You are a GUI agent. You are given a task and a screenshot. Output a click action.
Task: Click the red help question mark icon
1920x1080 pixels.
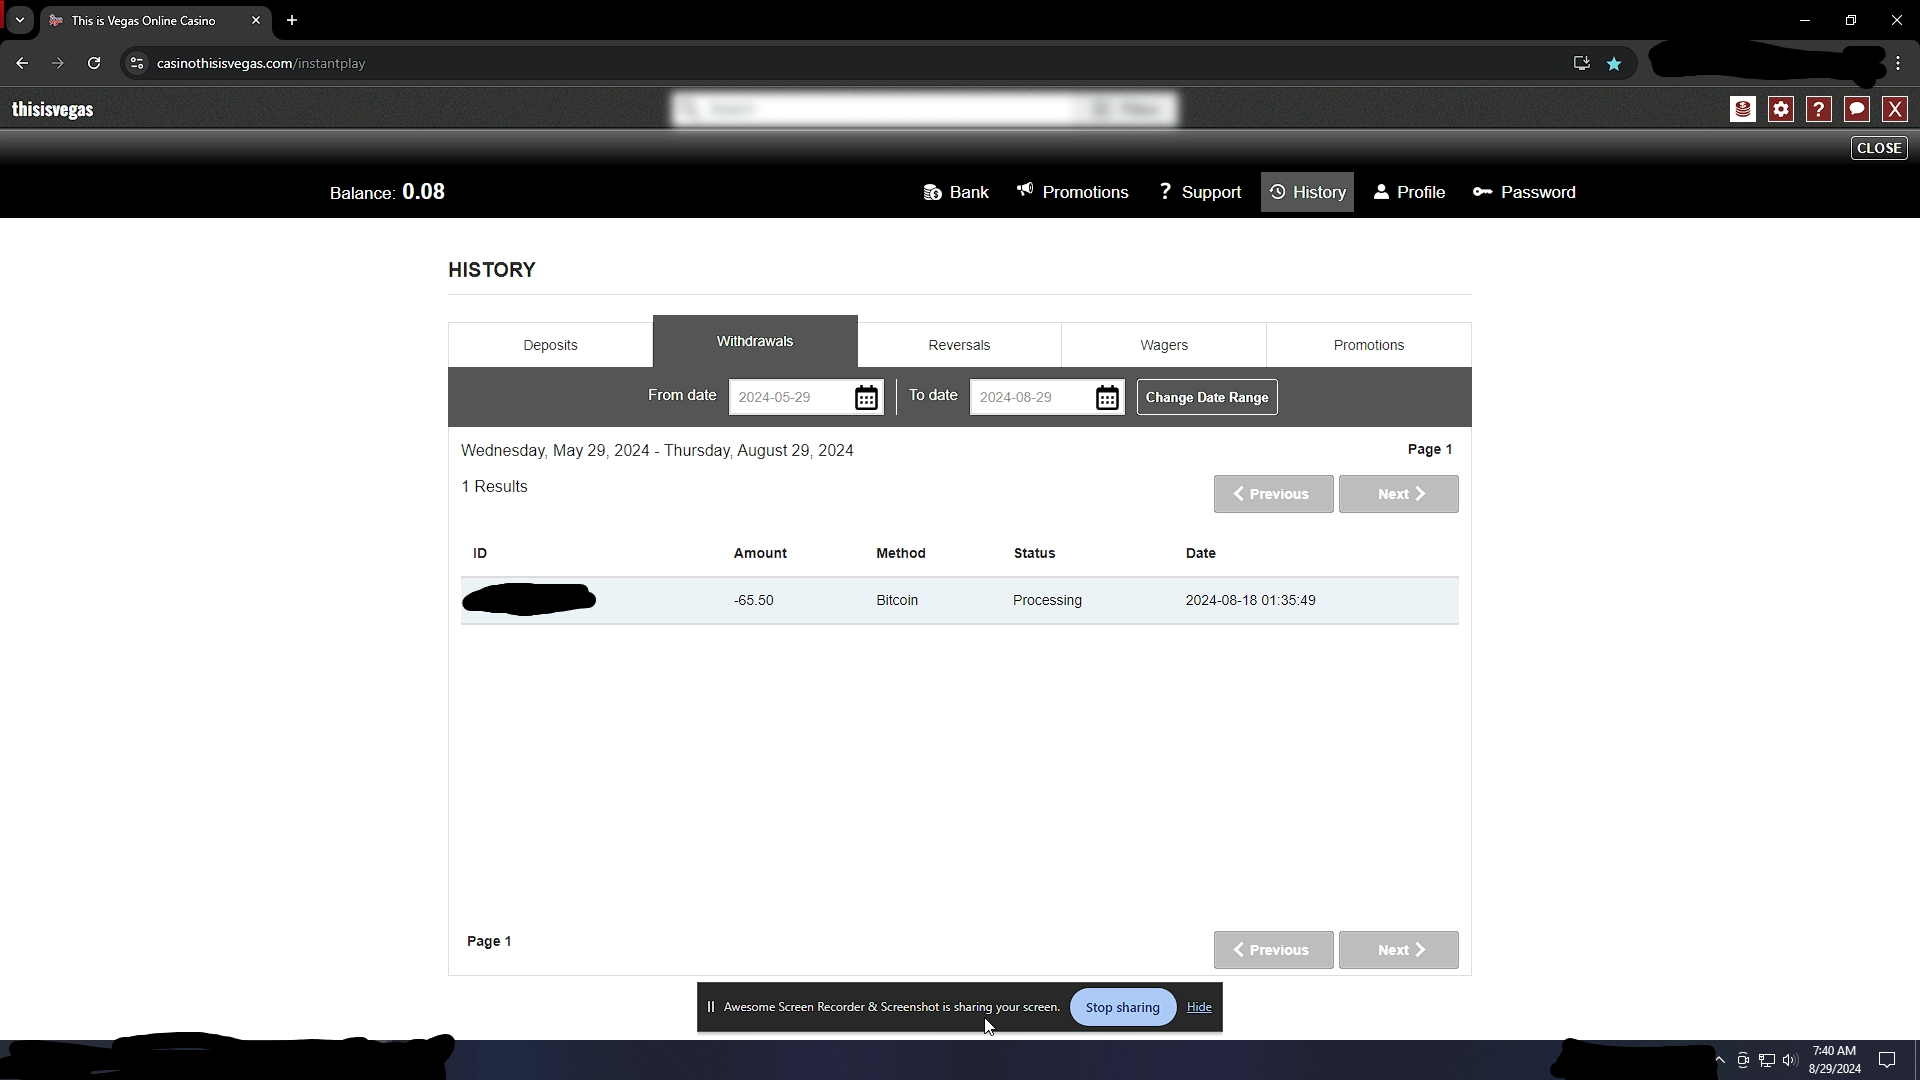click(1819, 109)
